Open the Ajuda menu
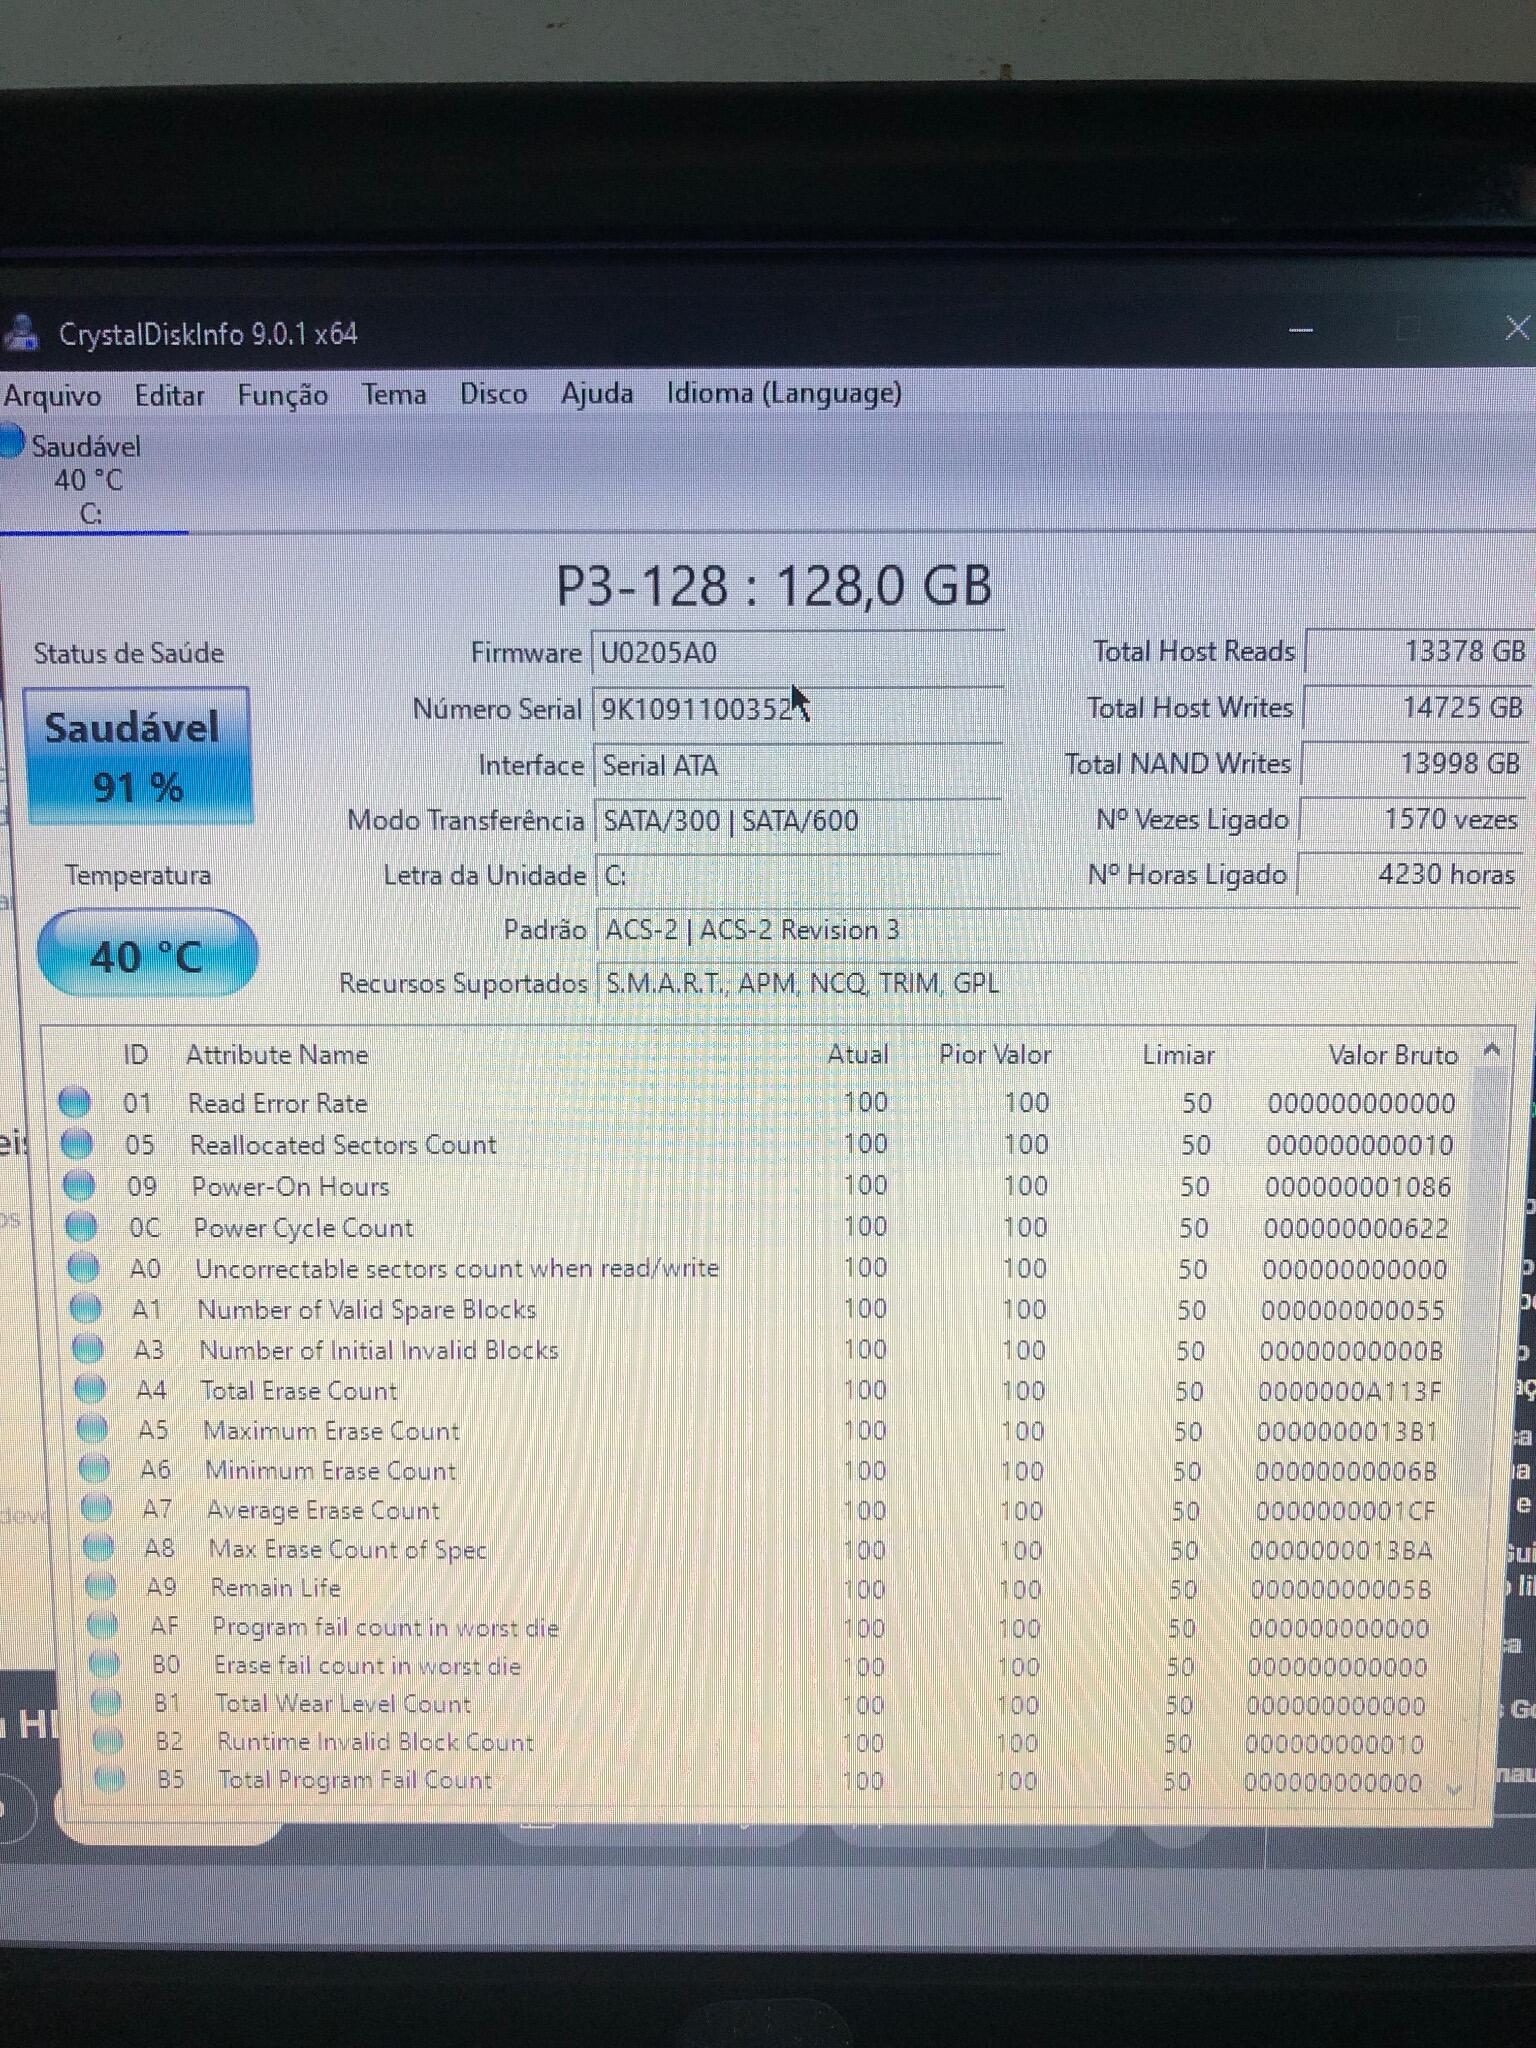 tap(597, 393)
